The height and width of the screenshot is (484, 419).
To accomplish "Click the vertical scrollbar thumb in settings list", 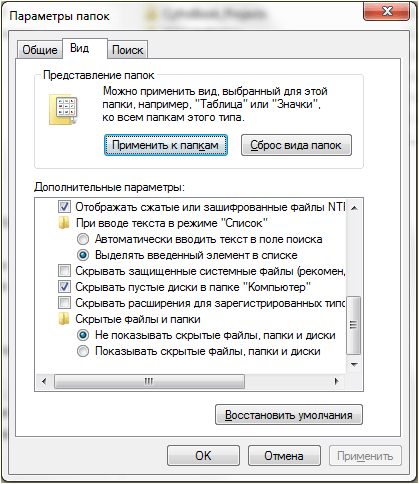I will click(x=354, y=325).
